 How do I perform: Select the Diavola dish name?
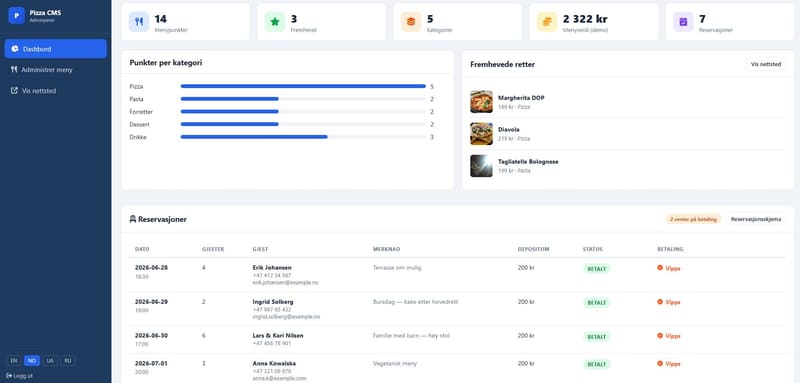click(x=509, y=130)
